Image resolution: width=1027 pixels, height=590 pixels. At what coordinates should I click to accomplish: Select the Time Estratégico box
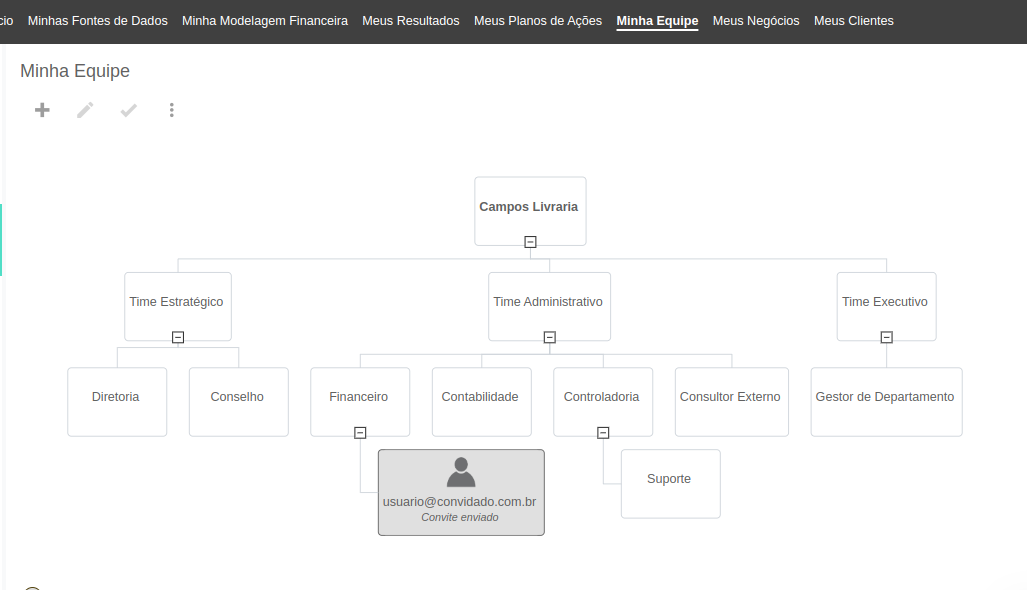point(178,306)
